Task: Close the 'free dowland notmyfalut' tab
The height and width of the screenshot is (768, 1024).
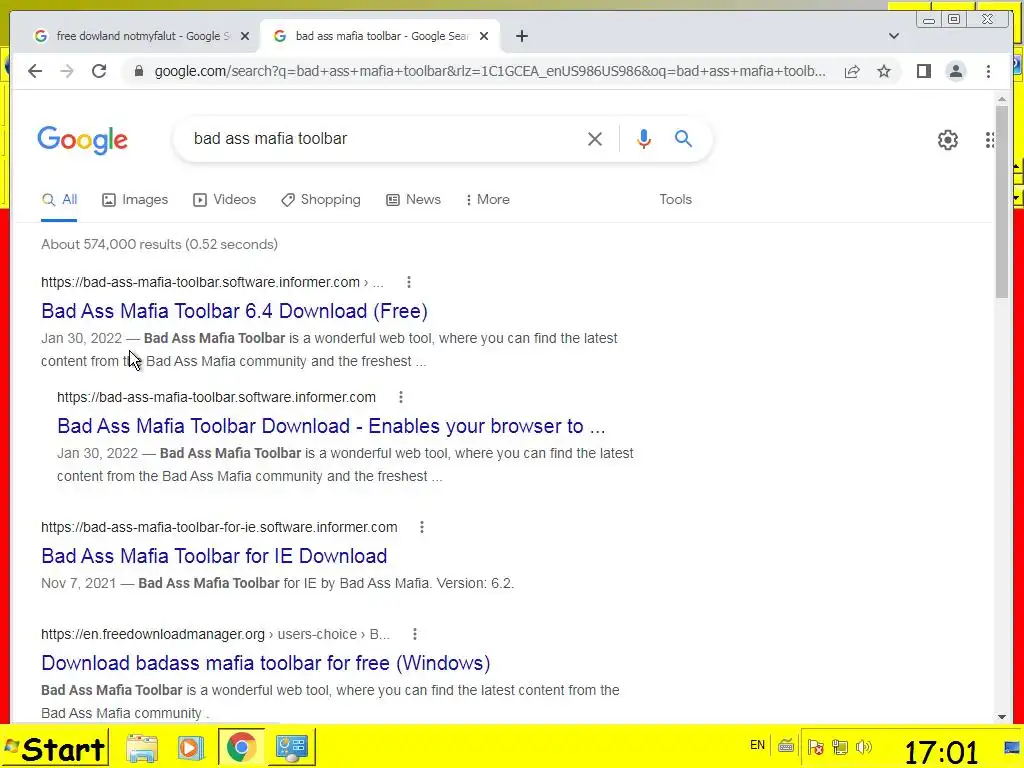Action: pyautogui.click(x=245, y=36)
